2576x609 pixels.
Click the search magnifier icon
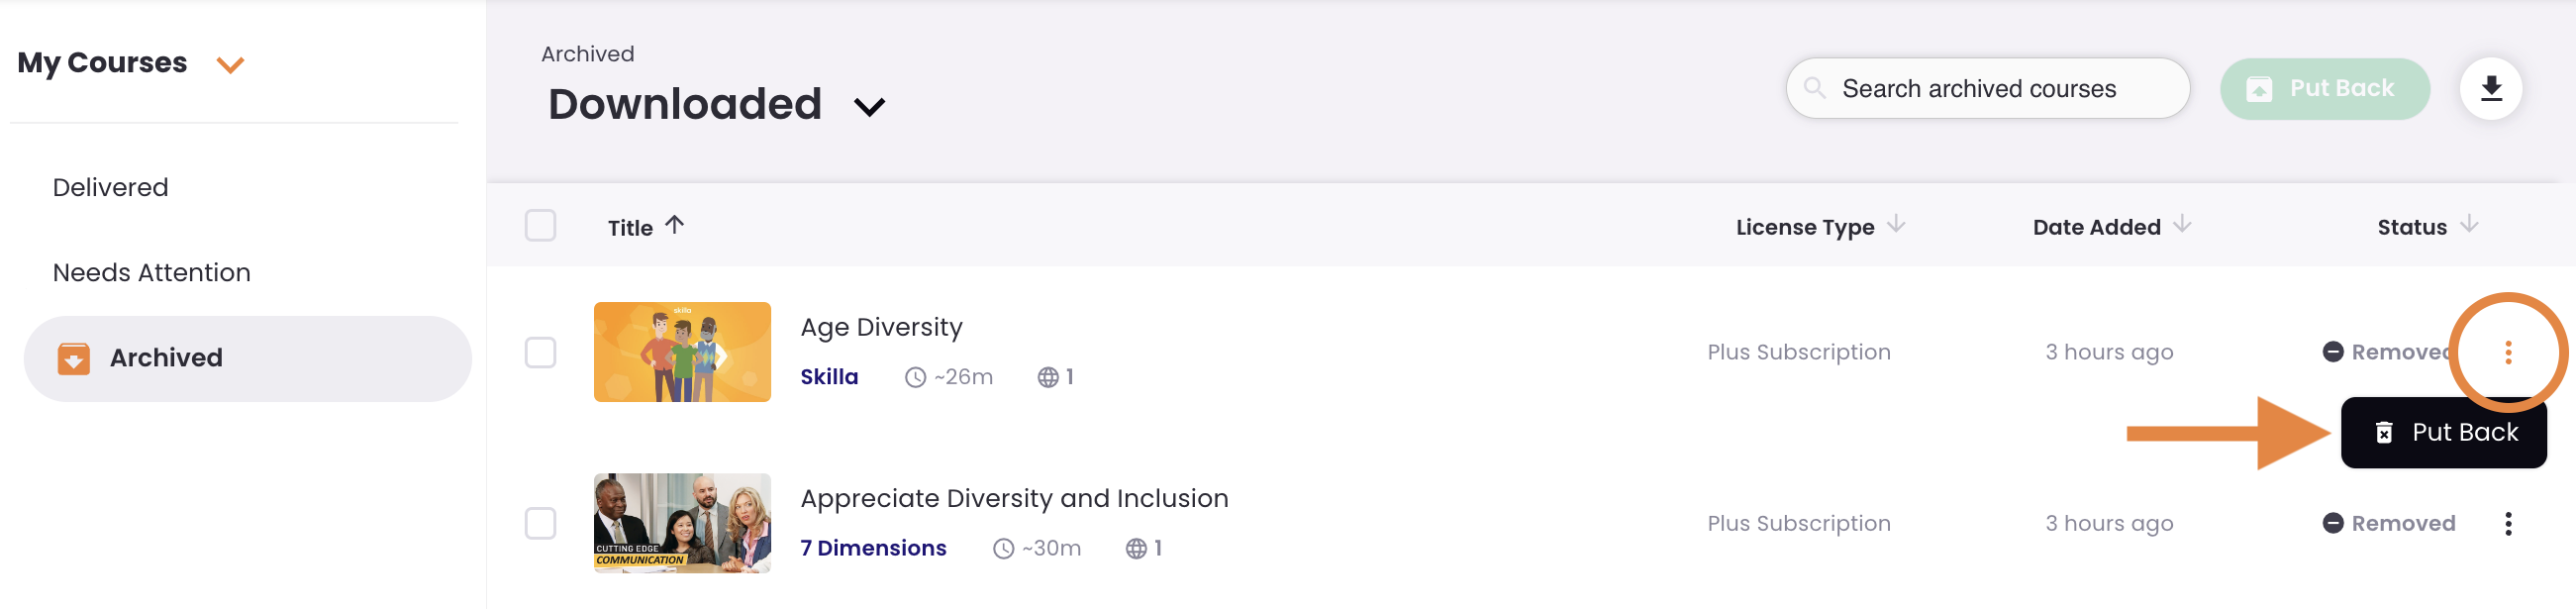coord(1814,88)
